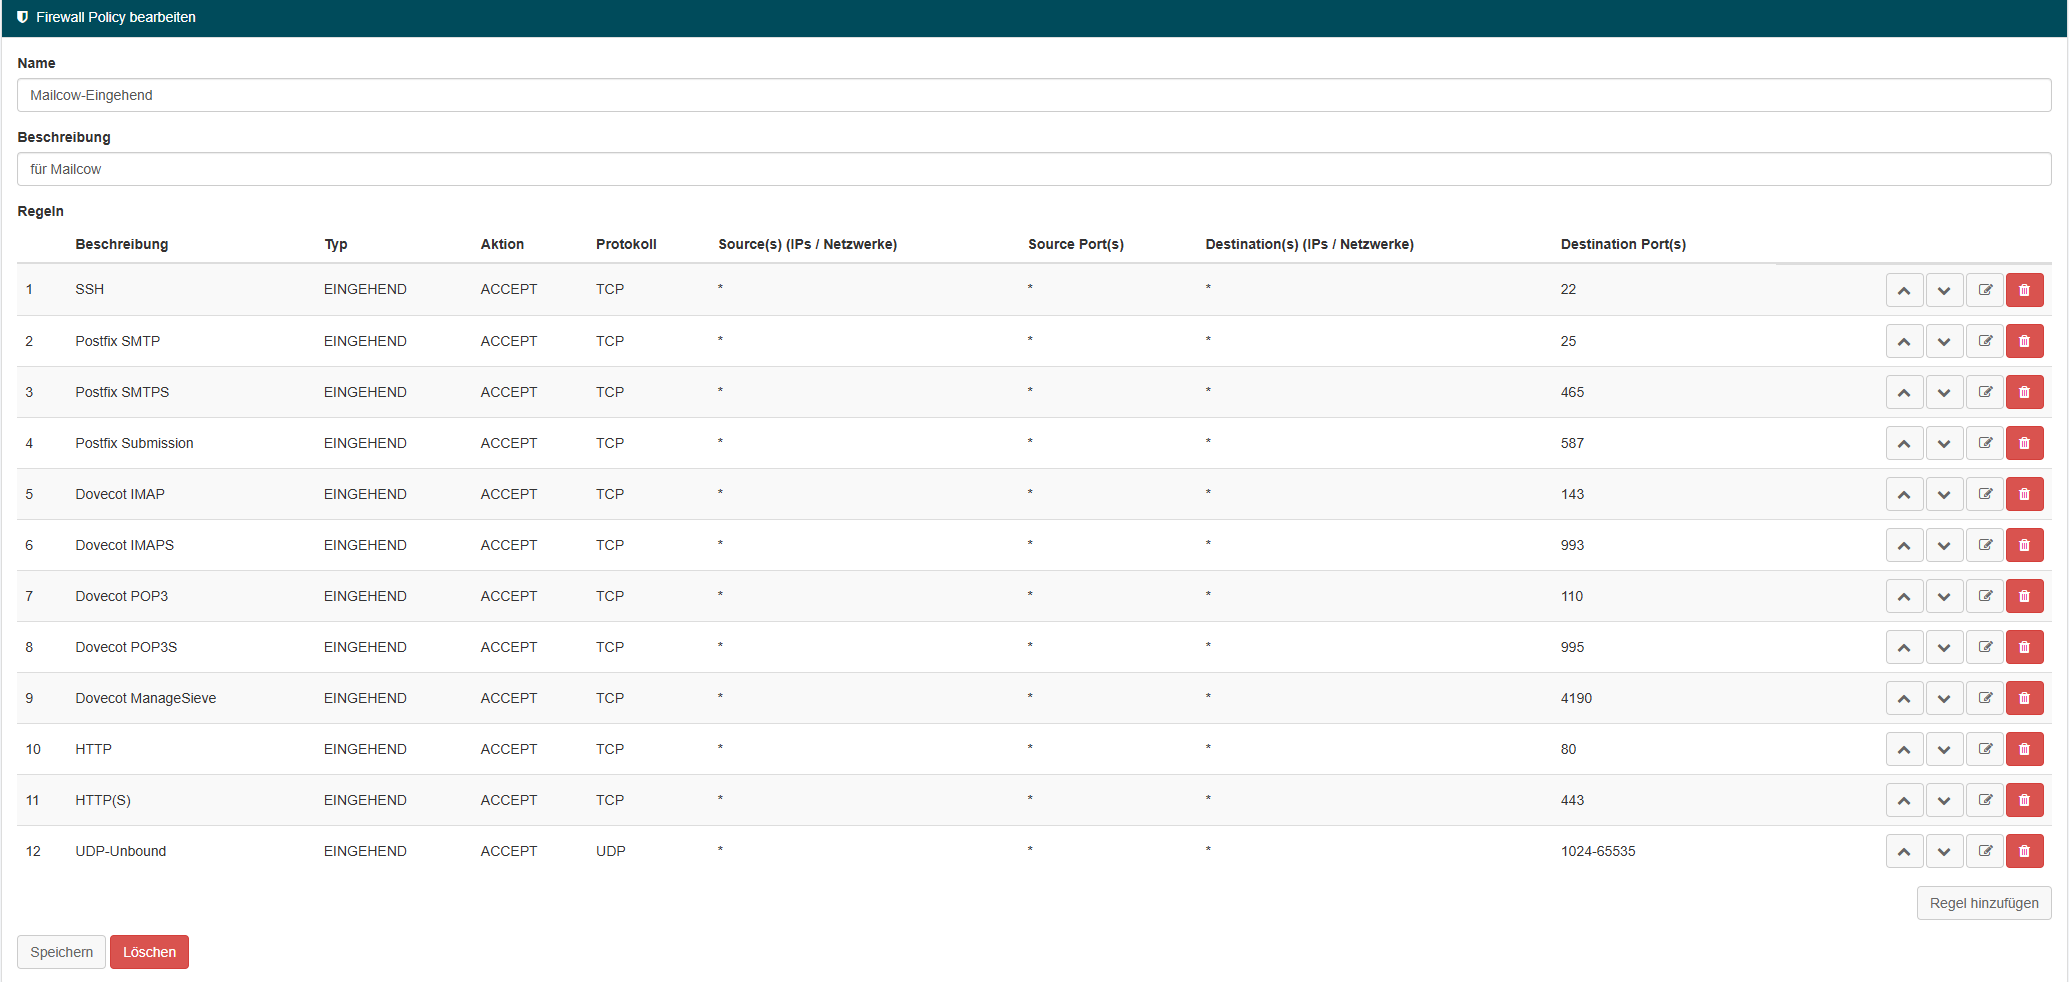Edit the Dovecot IMAPS rule

(1985, 545)
